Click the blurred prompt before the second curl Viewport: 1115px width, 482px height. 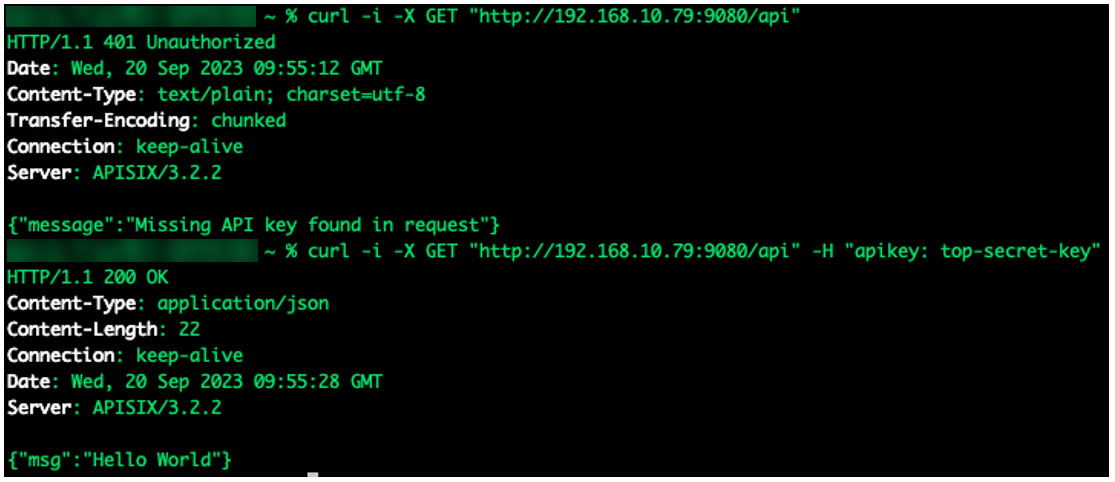pos(130,251)
